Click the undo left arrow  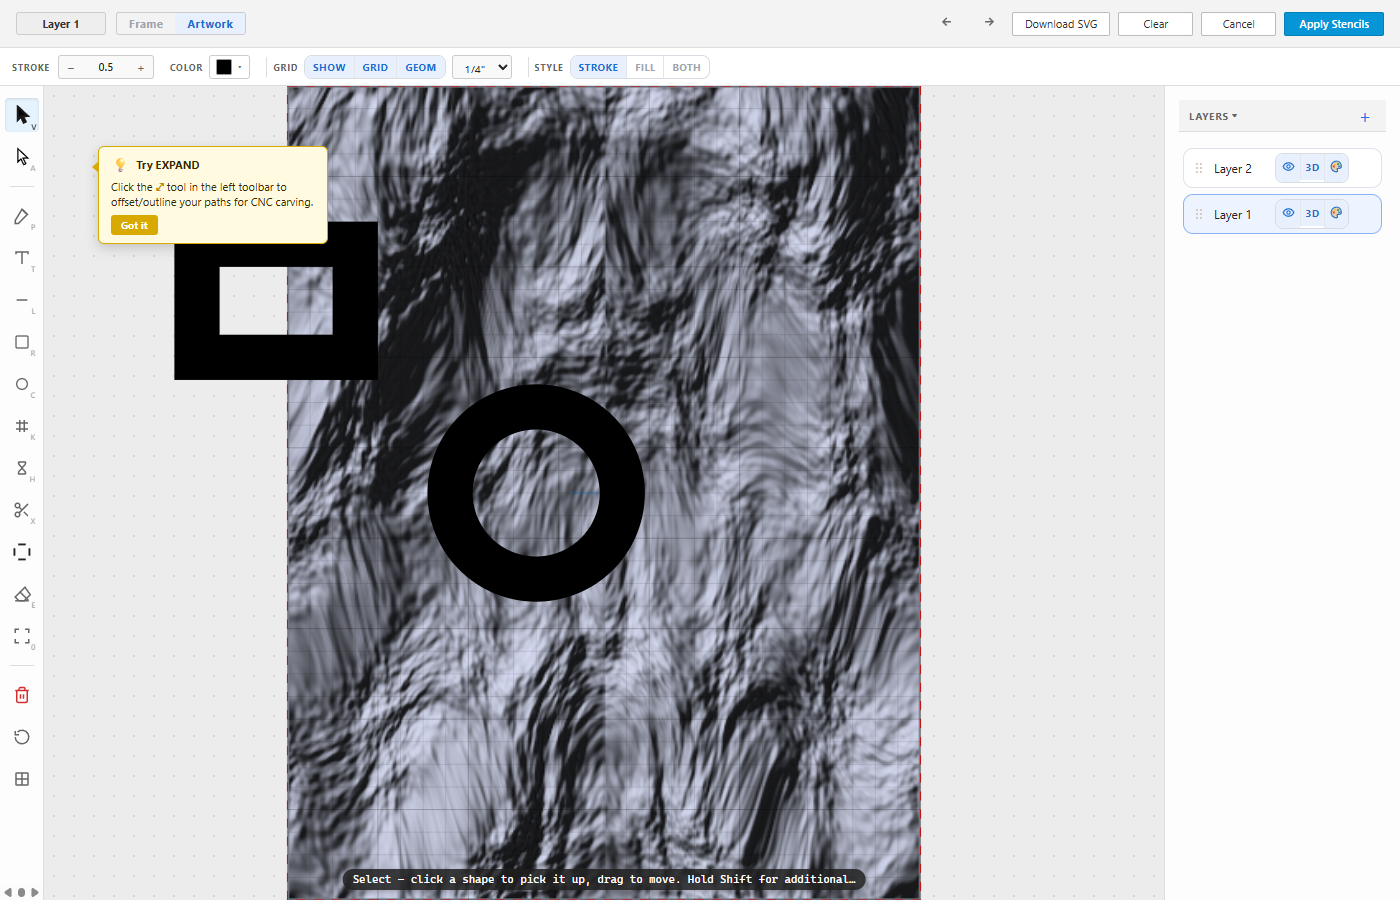pyautogui.click(x=946, y=22)
